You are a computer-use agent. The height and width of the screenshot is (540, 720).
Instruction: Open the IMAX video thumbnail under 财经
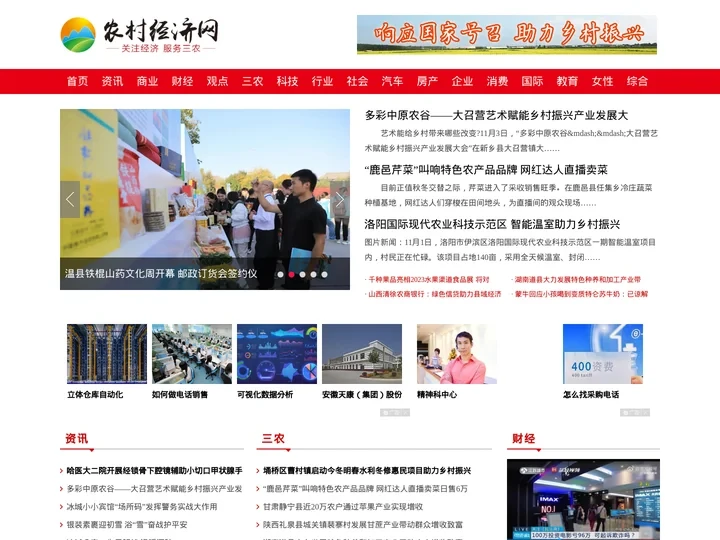pos(584,499)
